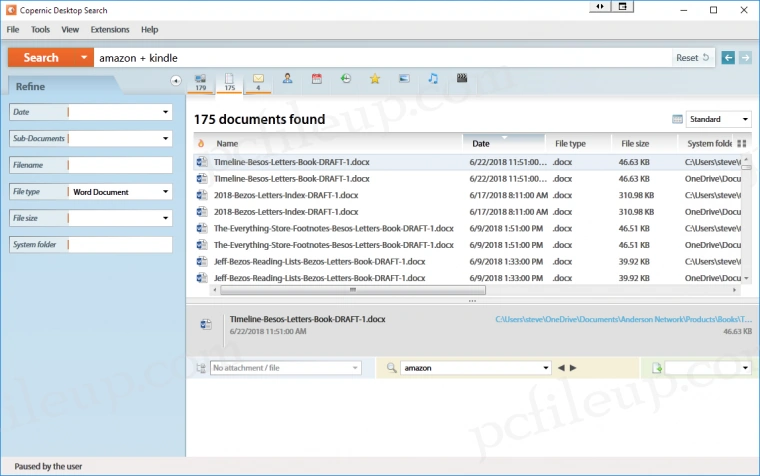Sort results by File type column header

tap(570, 143)
